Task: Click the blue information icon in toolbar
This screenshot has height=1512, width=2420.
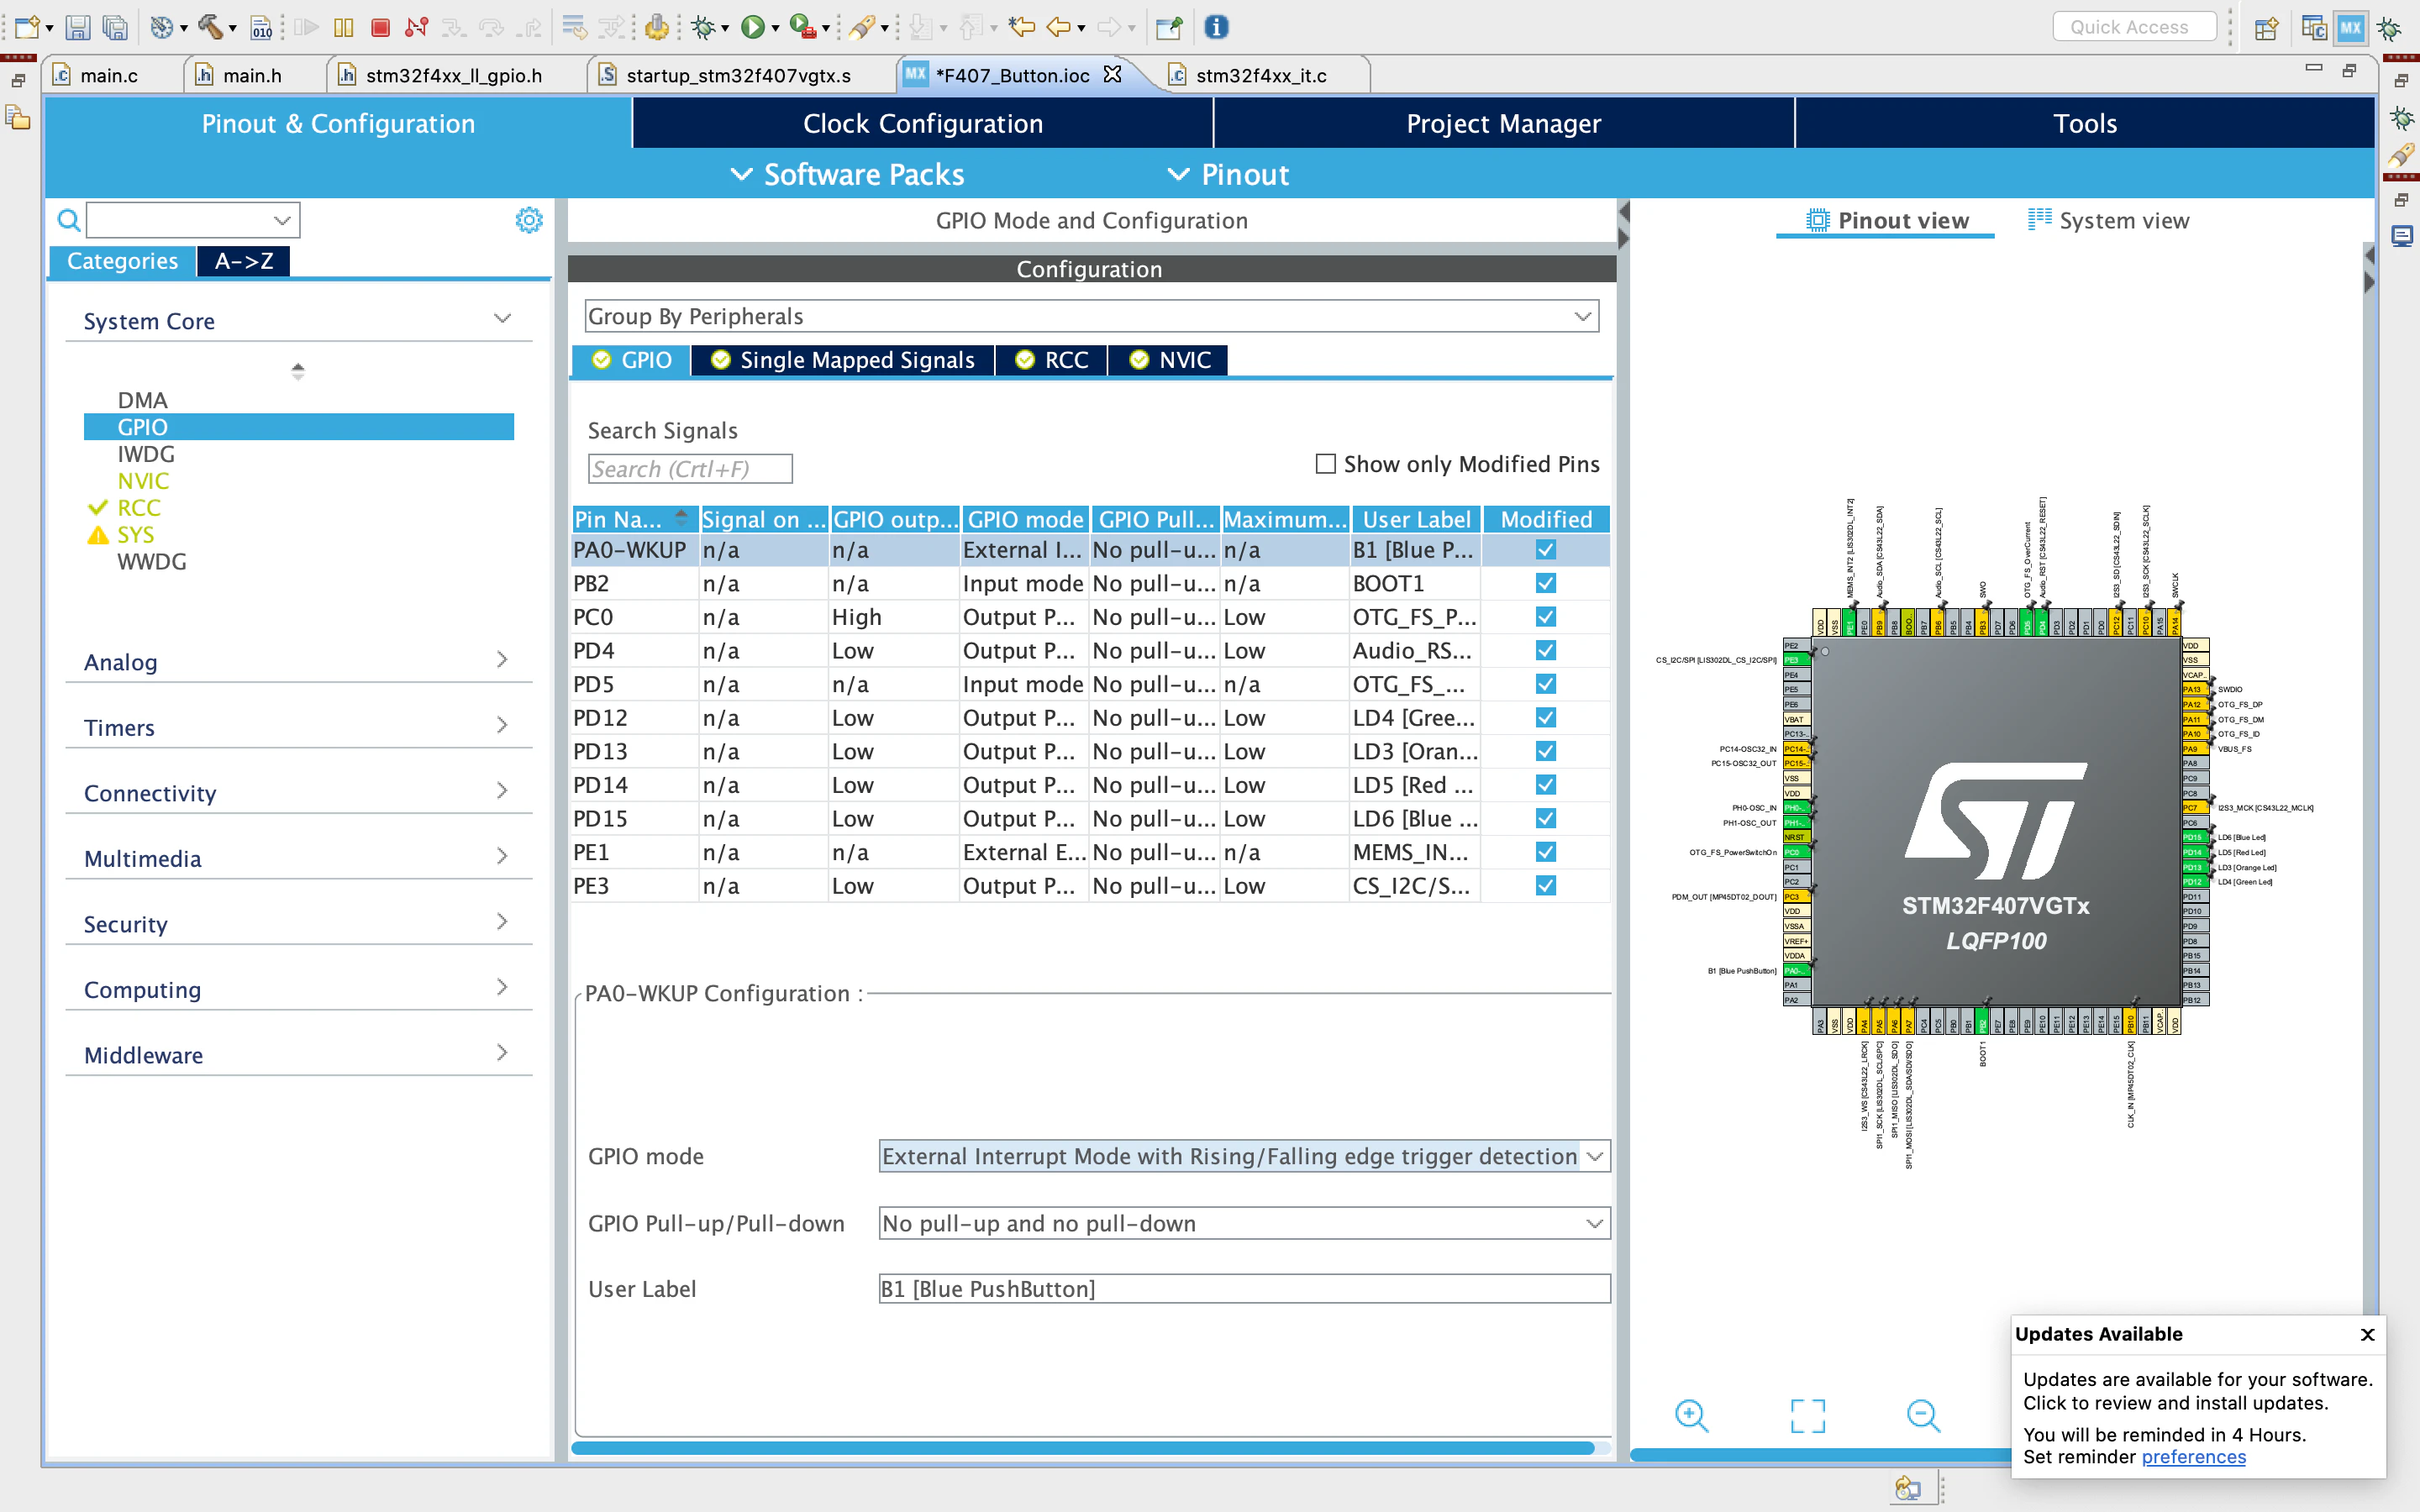Action: pos(1216,27)
